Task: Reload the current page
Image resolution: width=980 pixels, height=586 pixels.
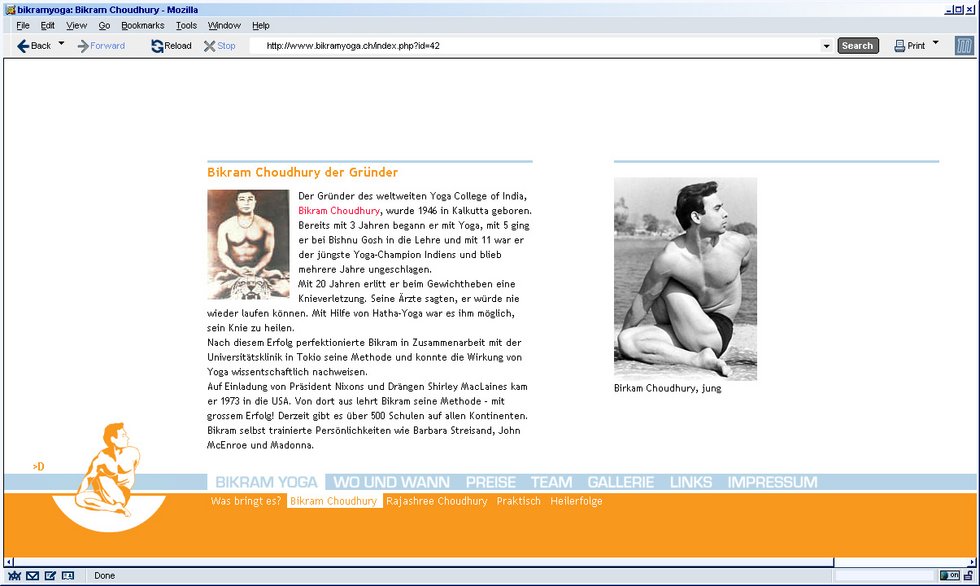Action: (x=171, y=46)
